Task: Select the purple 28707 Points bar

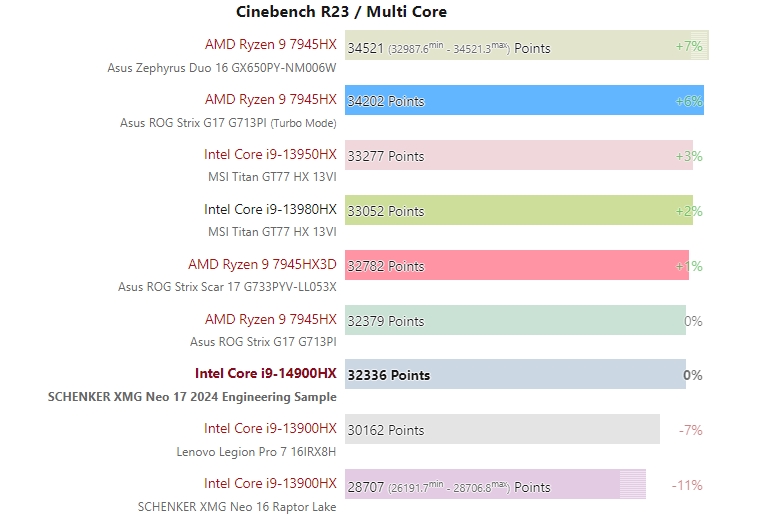Action: point(495,485)
